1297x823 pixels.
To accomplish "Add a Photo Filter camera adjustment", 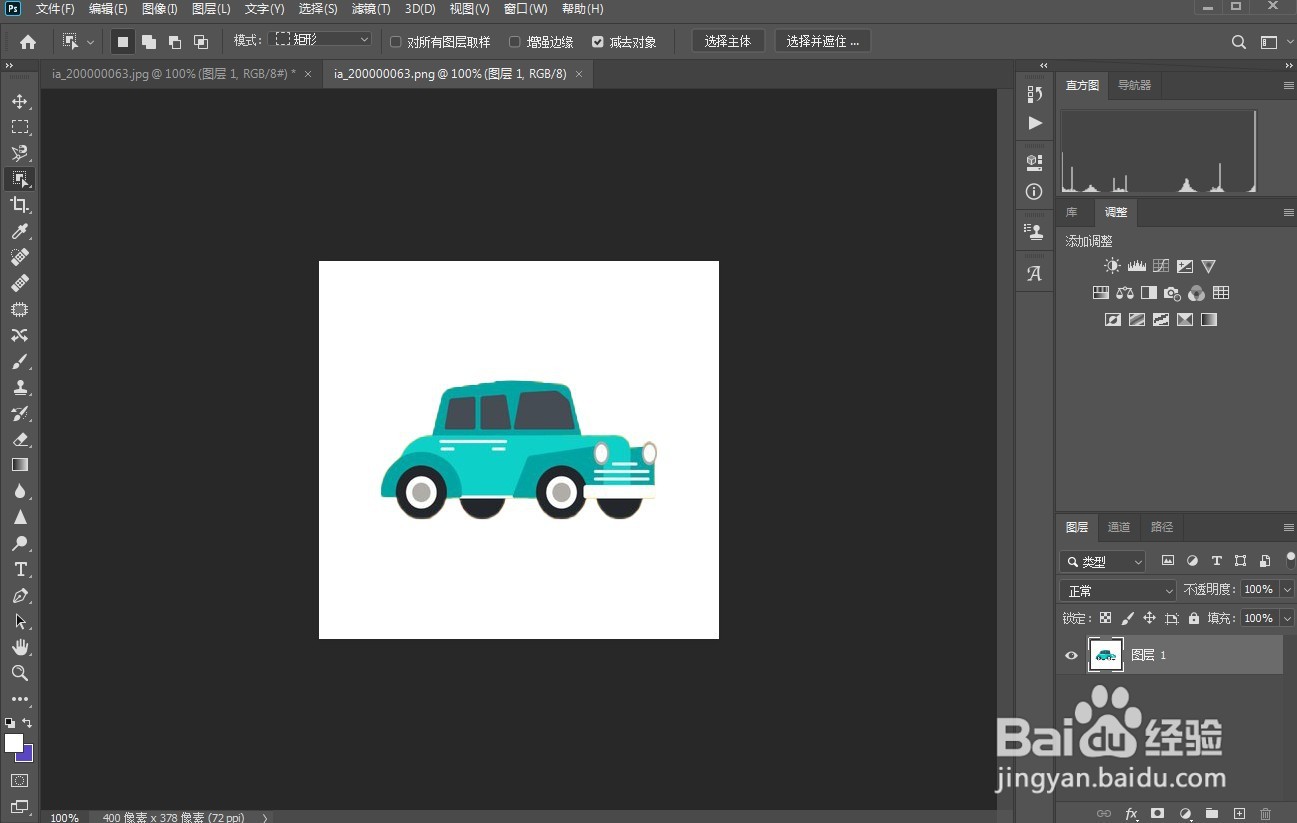I will [x=1173, y=293].
